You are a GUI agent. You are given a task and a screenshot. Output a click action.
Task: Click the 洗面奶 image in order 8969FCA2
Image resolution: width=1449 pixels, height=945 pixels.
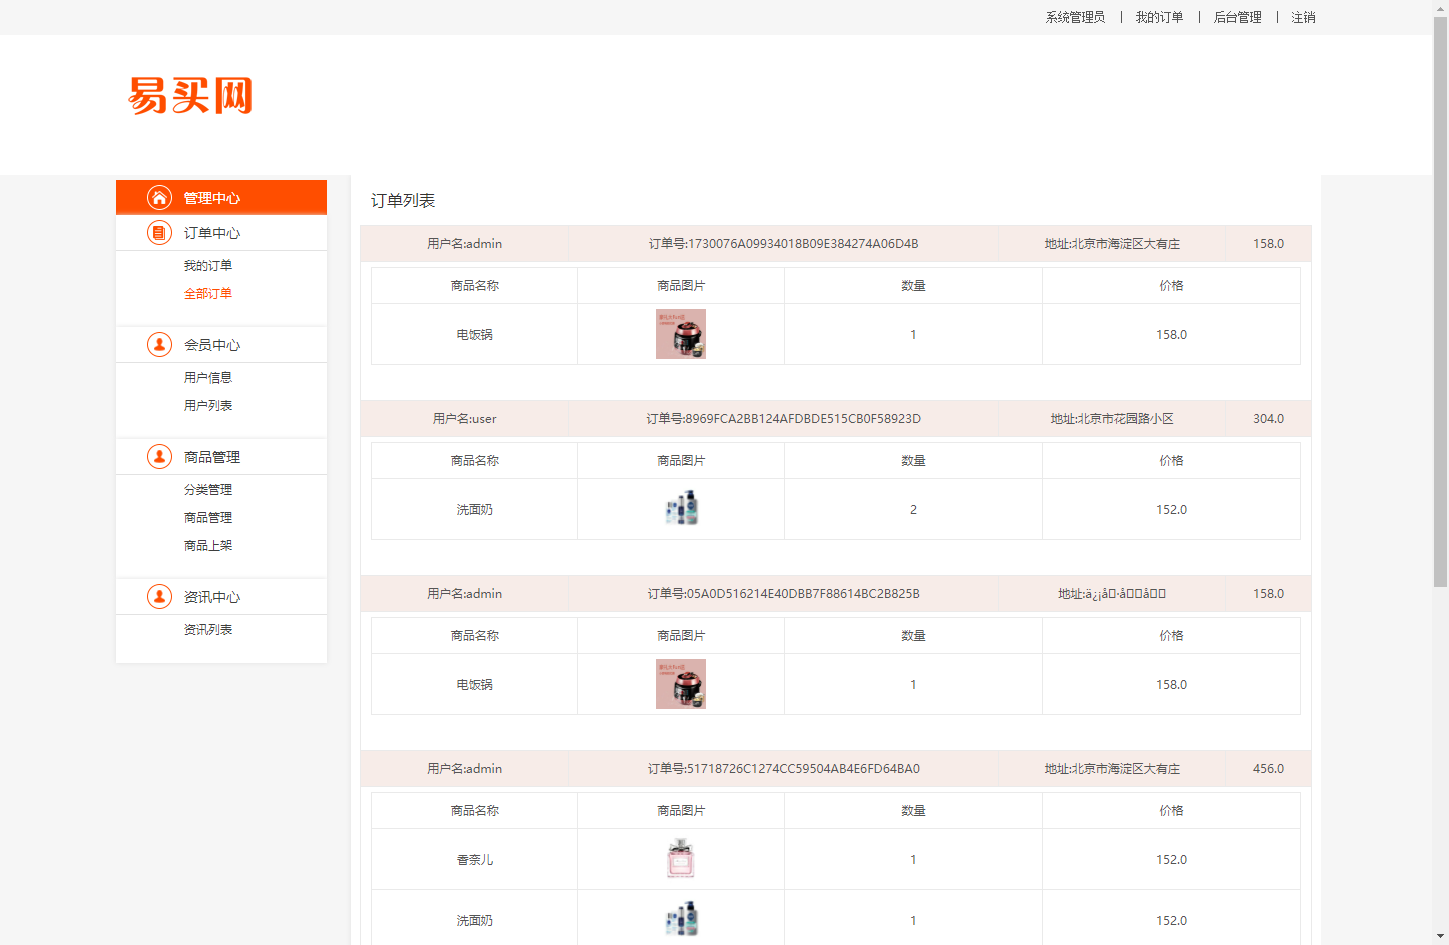(681, 508)
